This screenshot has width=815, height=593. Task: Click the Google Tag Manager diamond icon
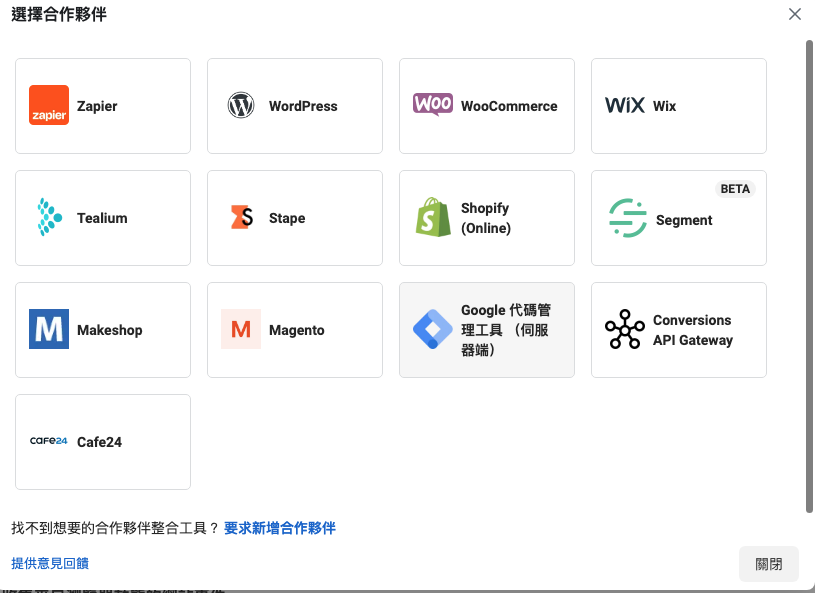coord(433,329)
